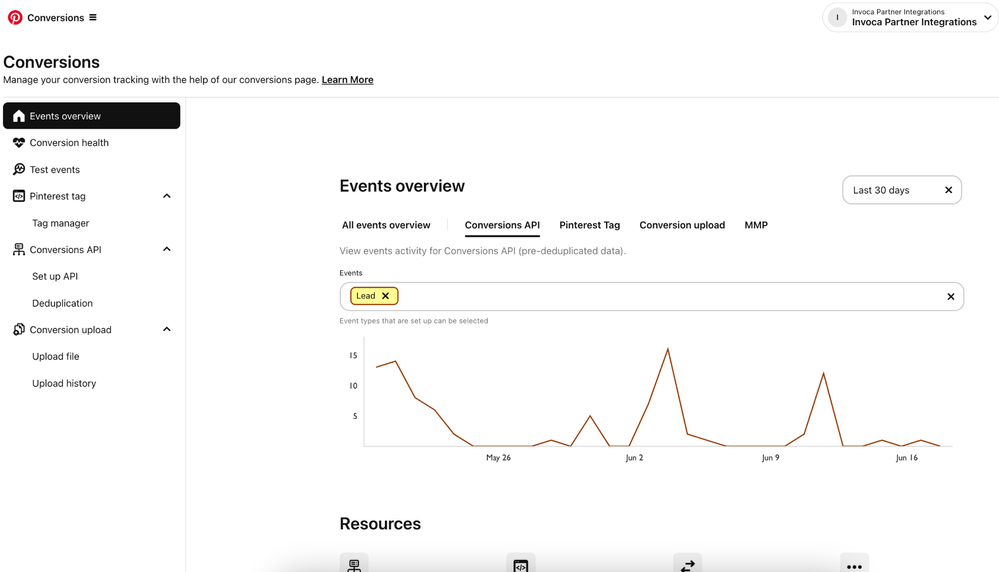Switch to Conversion upload tab
Image resolution: width=999 pixels, height=572 pixels.
click(682, 225)
